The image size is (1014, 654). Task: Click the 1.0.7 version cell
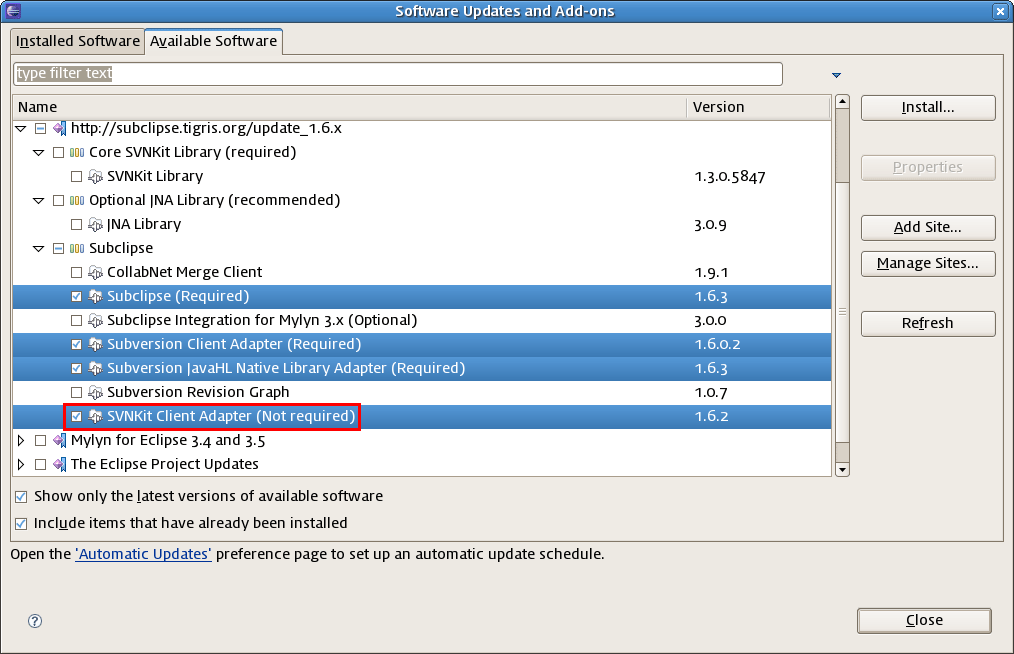coord(711,392)
